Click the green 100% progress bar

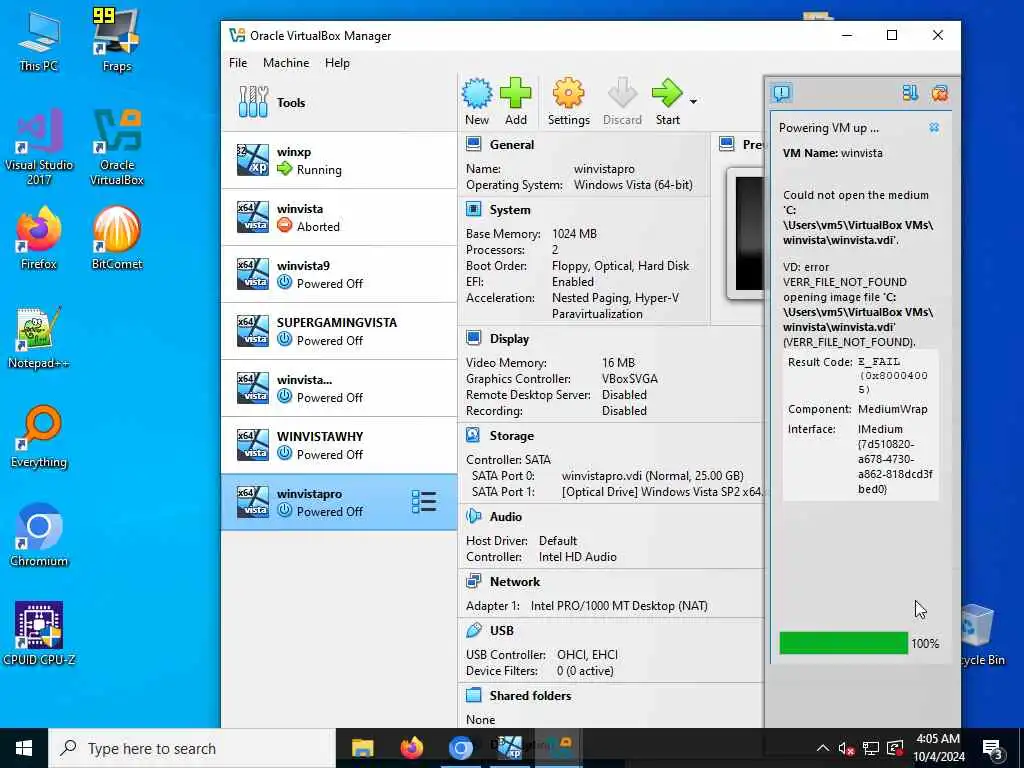843,643
